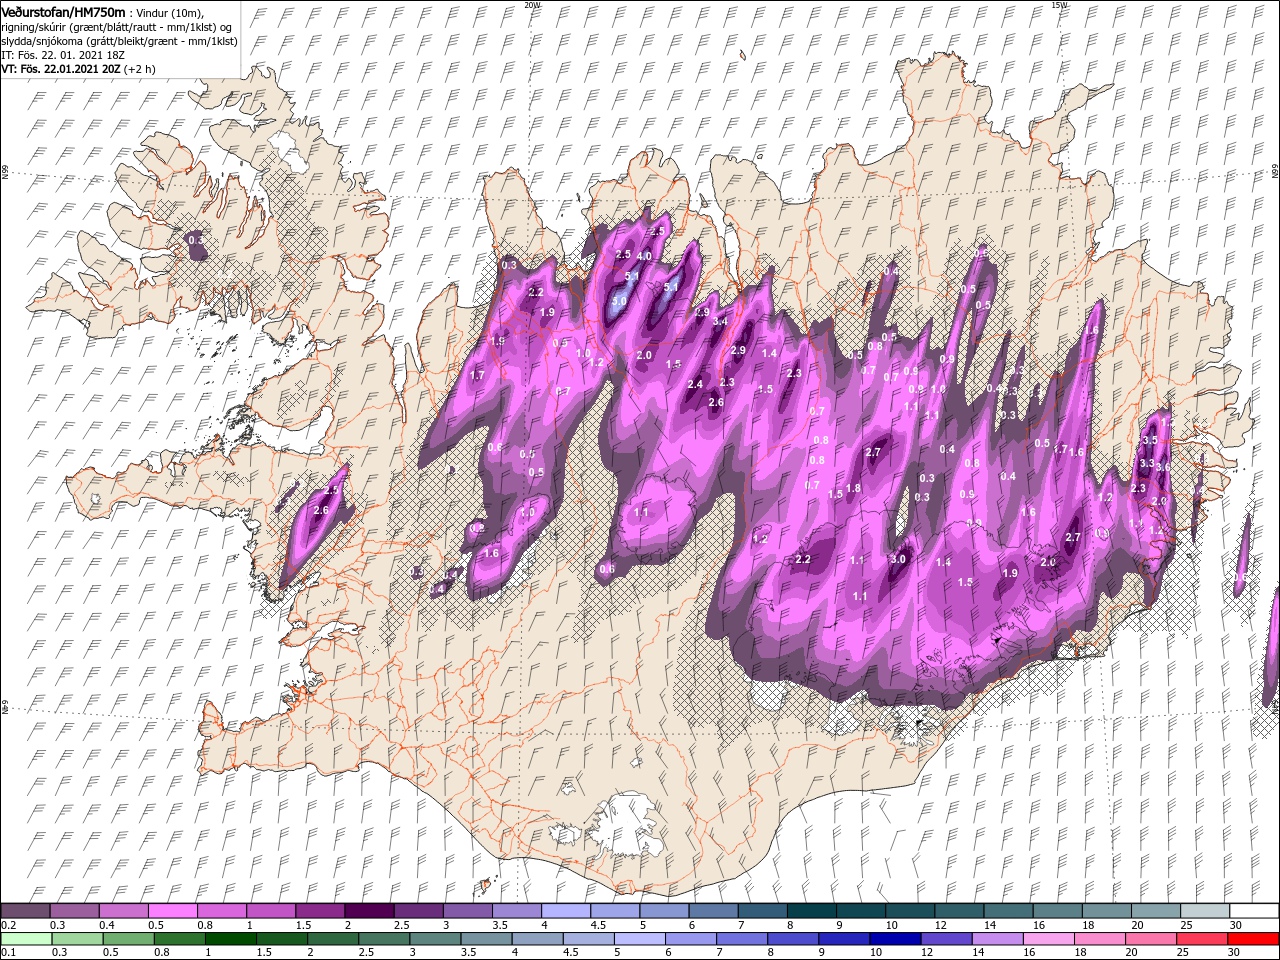Screen dimensions: 1280x960
Task: Select the grey-purple 0.2 swatch in snow legend
Action: point(25,911)
